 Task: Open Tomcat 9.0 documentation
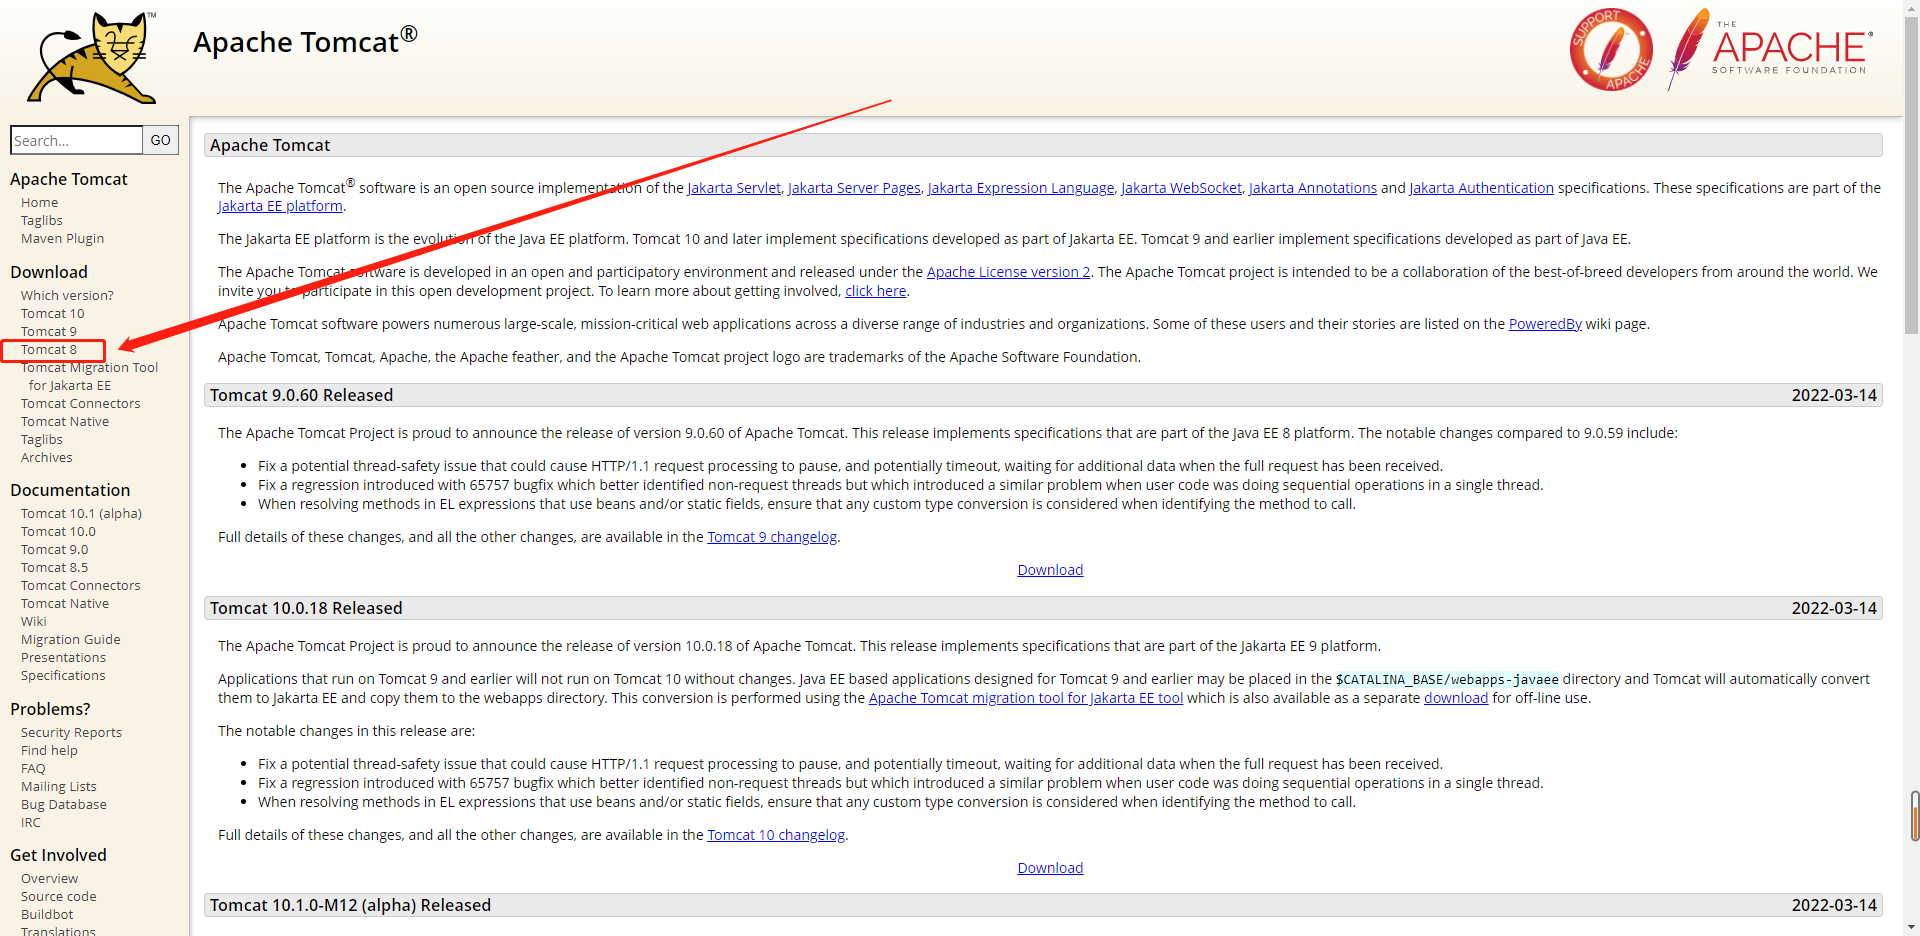click(x=55, y=549)
